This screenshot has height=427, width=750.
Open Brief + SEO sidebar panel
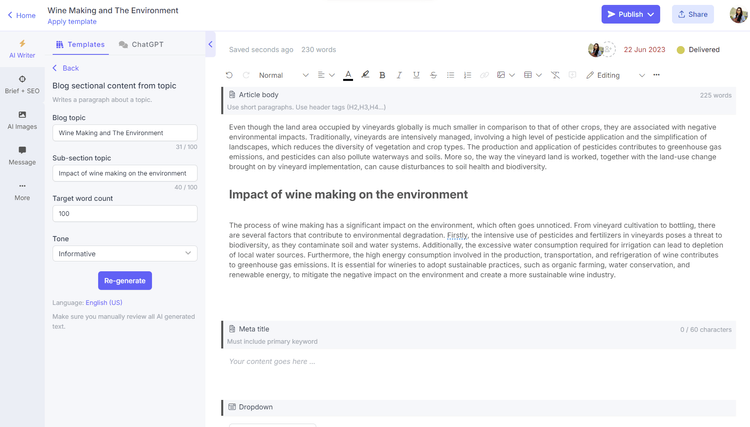click(x=22, y=85)
